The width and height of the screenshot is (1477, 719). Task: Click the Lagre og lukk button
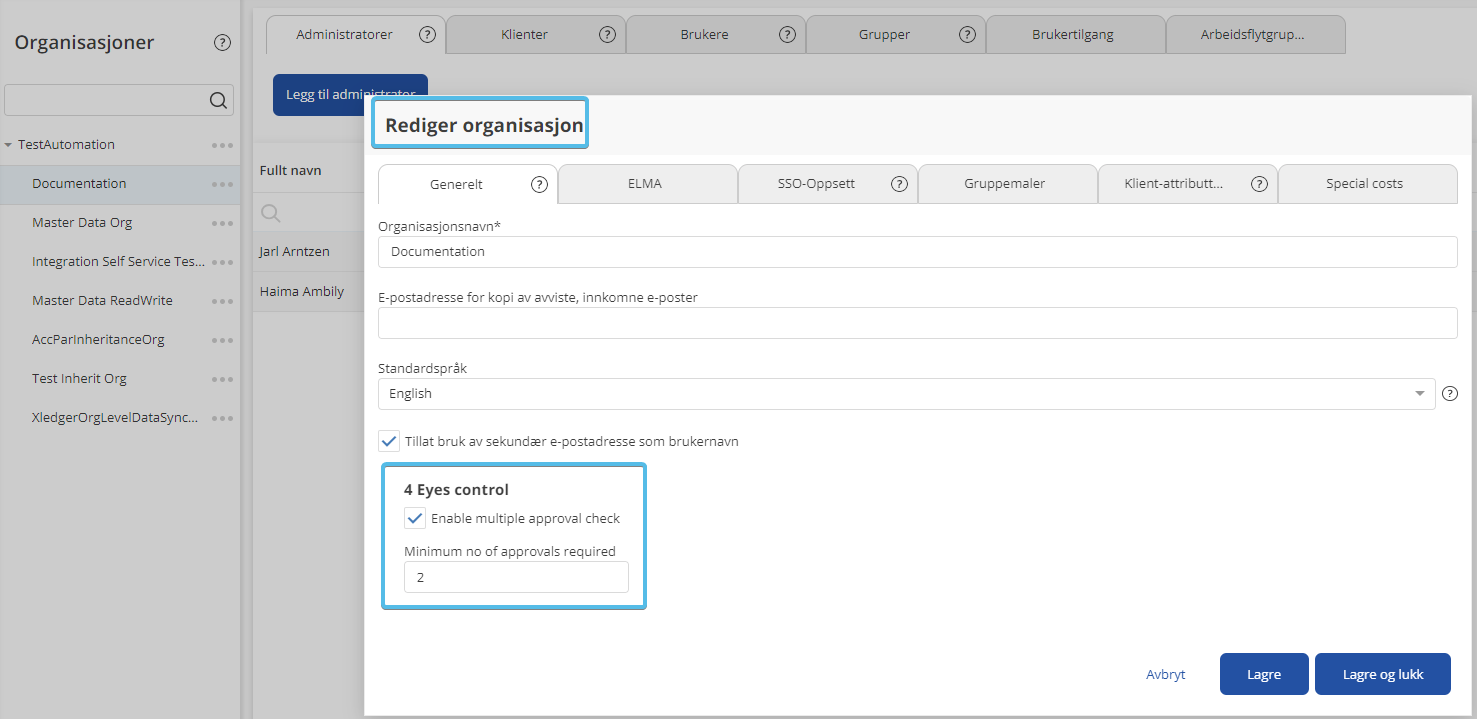pos(1382,674)
